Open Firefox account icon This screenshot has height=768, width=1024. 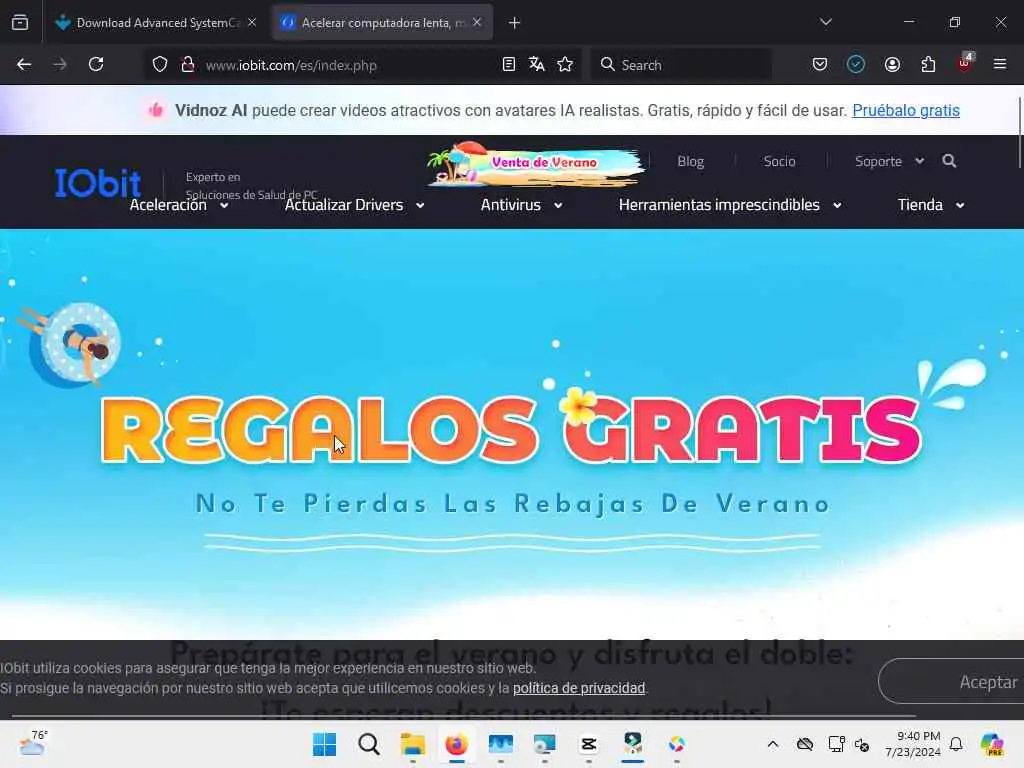pos(893,65)
